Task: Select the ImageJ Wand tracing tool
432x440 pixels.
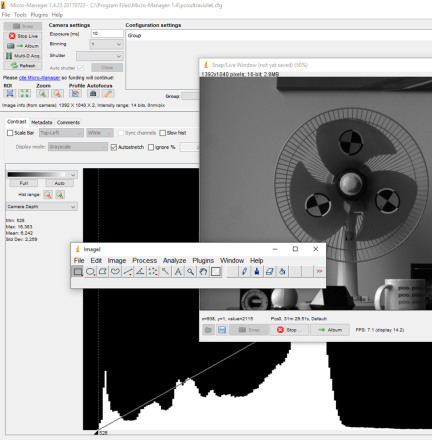Action: pos(166,272)
